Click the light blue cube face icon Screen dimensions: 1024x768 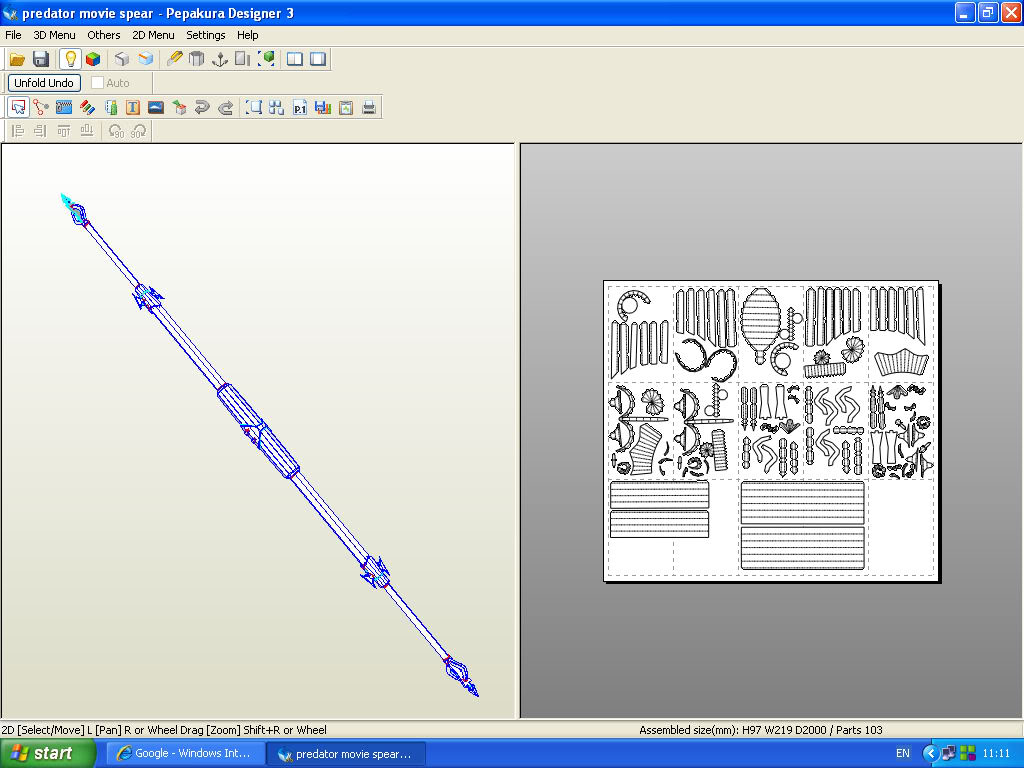click(145, 59)
